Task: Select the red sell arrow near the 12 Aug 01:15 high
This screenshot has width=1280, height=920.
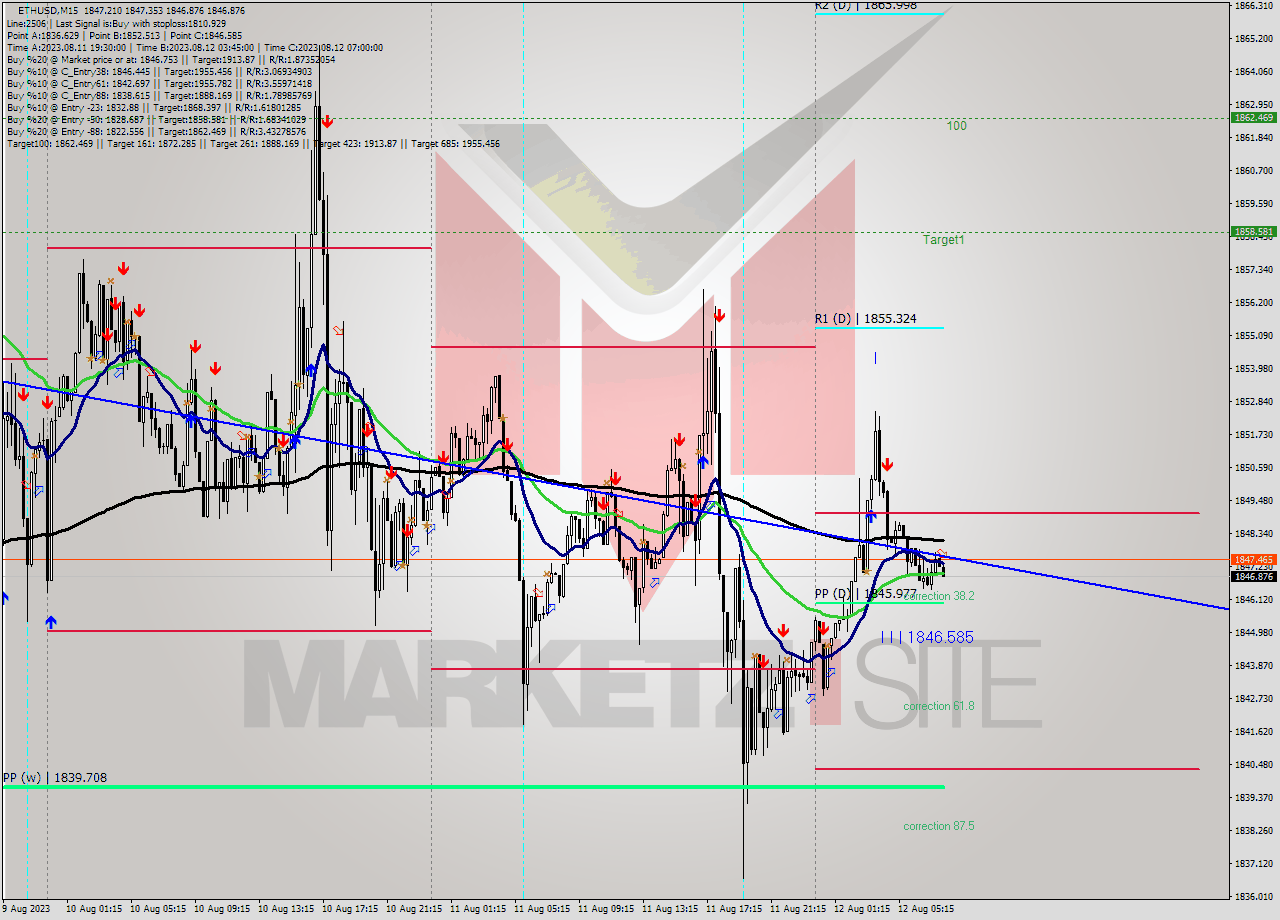Action: (887, 463)
